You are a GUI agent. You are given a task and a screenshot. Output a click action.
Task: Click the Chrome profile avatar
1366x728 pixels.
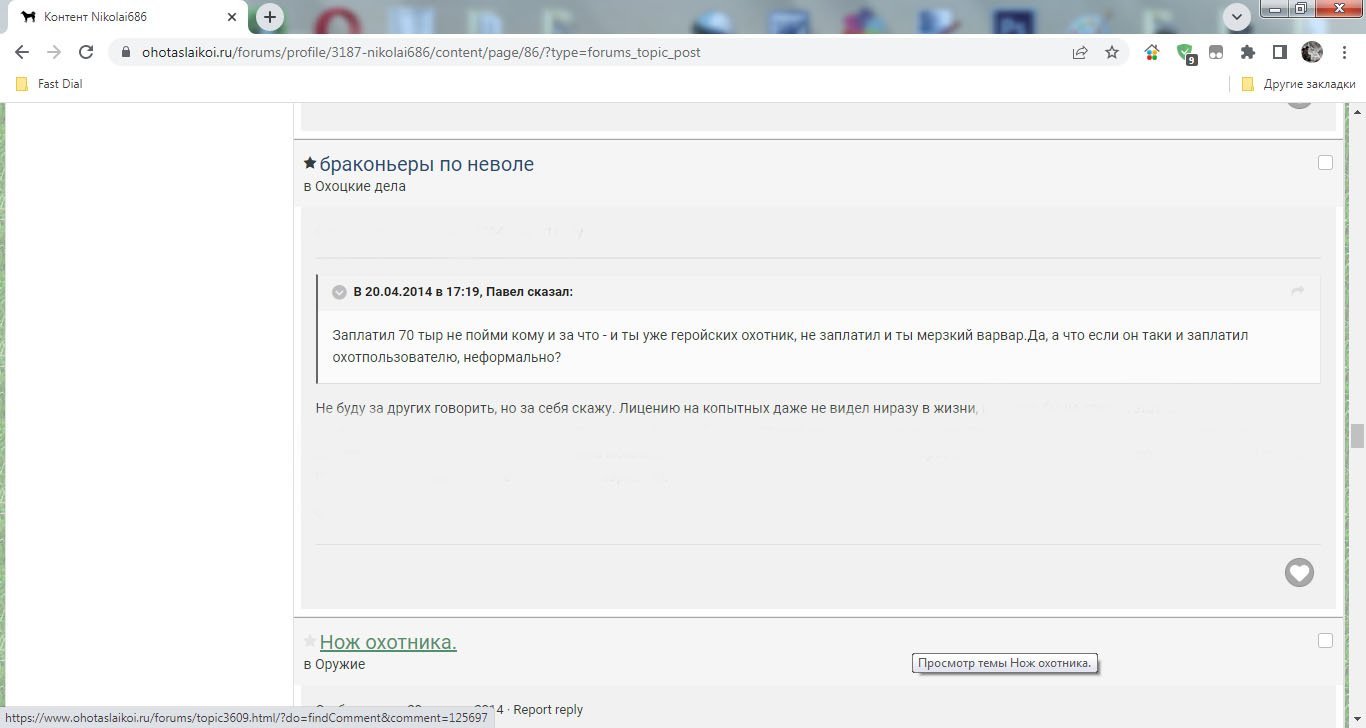click(1311, 52)
